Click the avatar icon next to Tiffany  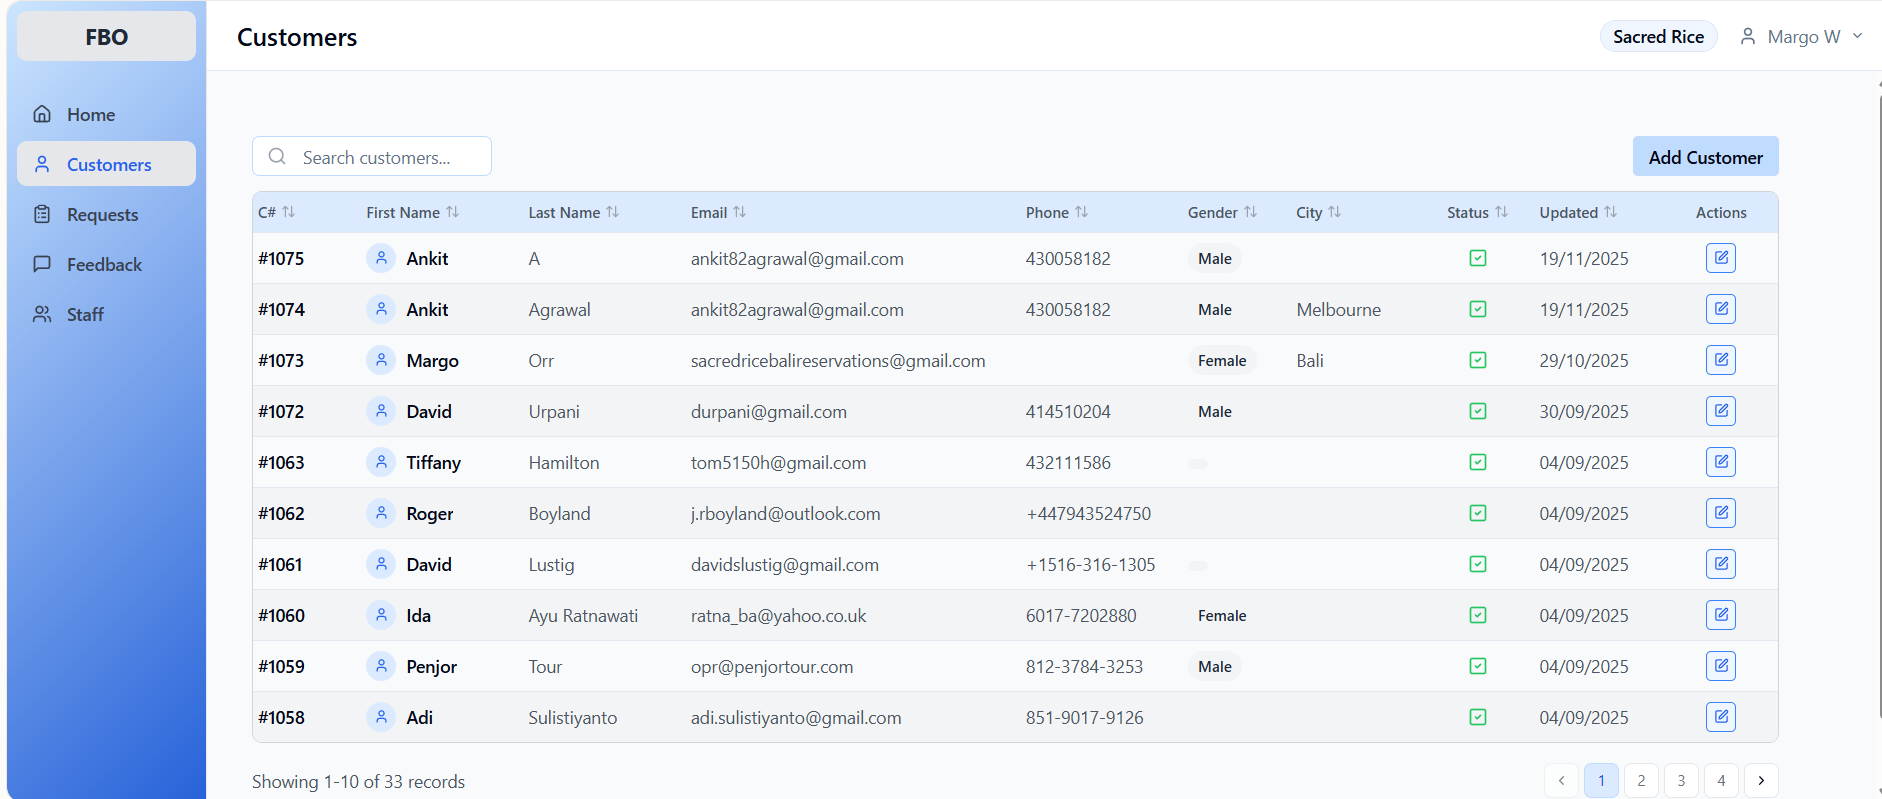(381, 462)
